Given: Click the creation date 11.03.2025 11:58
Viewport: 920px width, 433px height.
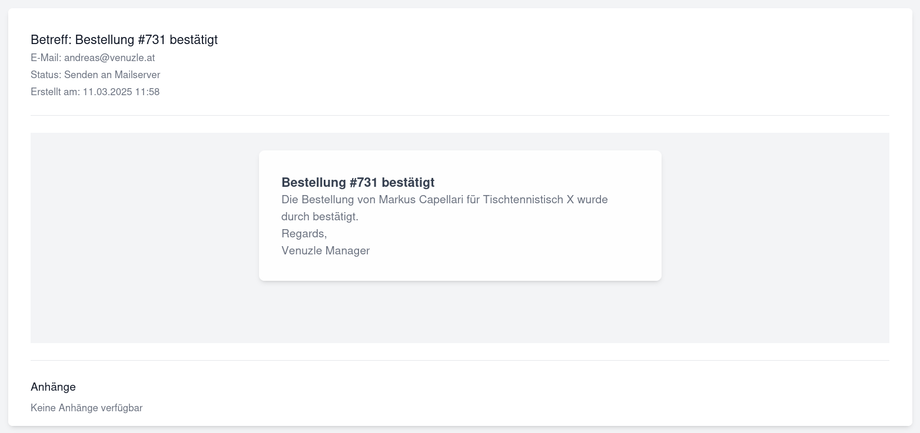Looking at the screenshot, I should pos(121,92).
